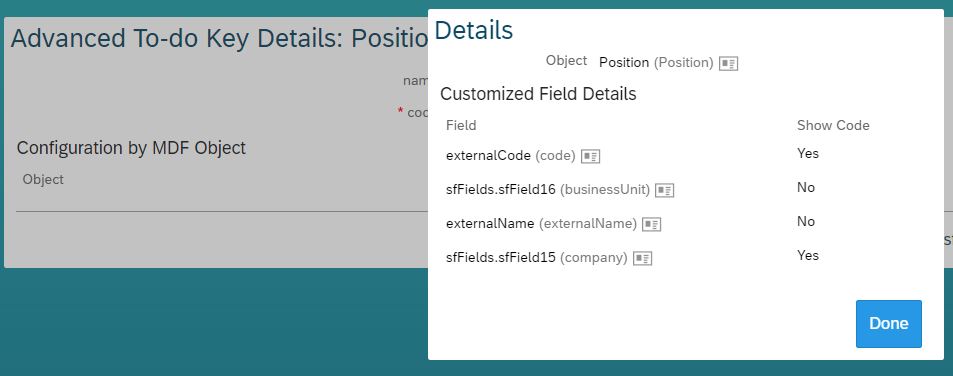The image size is (953, 376).
Task: Select the externalCode (code) field row
Action: click(686, 156)
